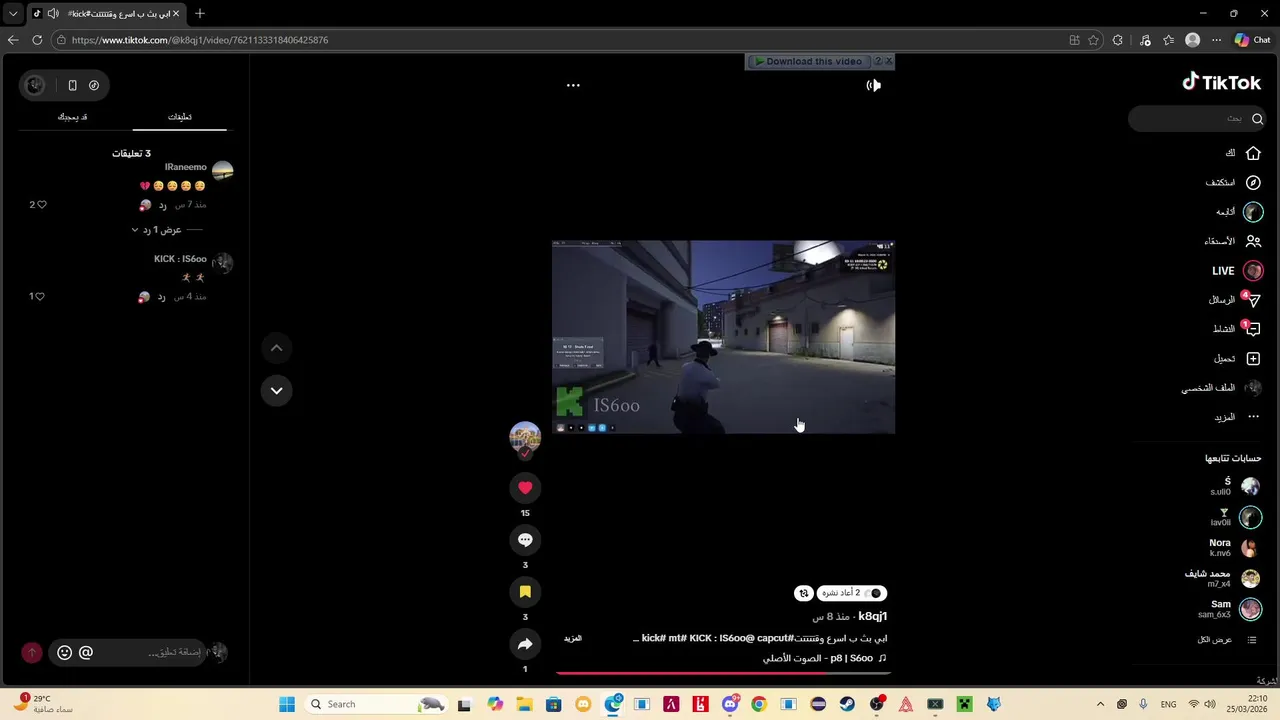Open the original sound p8 | S6oo link
Screen dimensions: 1280x720
tap(825, 659)
